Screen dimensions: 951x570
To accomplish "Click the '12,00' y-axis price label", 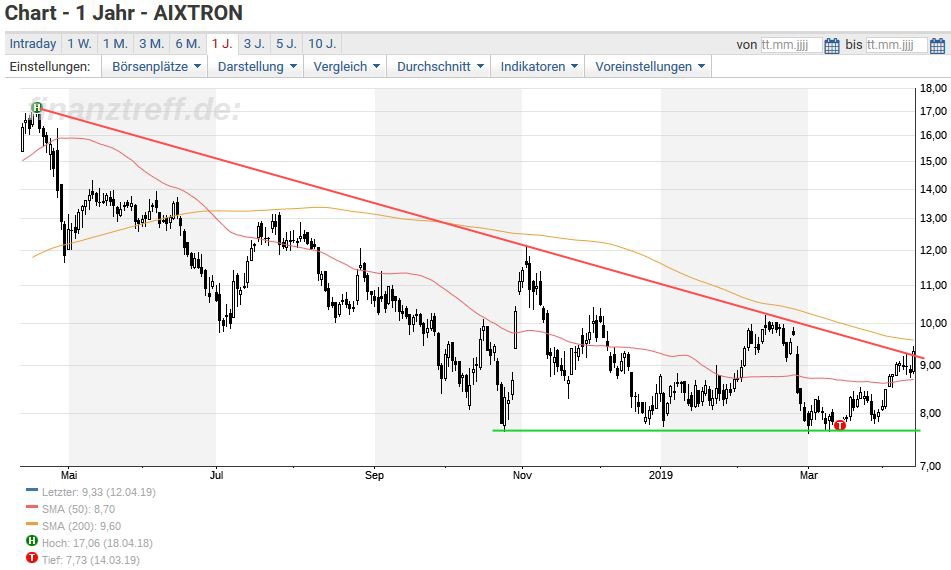I will click(933, 250).
